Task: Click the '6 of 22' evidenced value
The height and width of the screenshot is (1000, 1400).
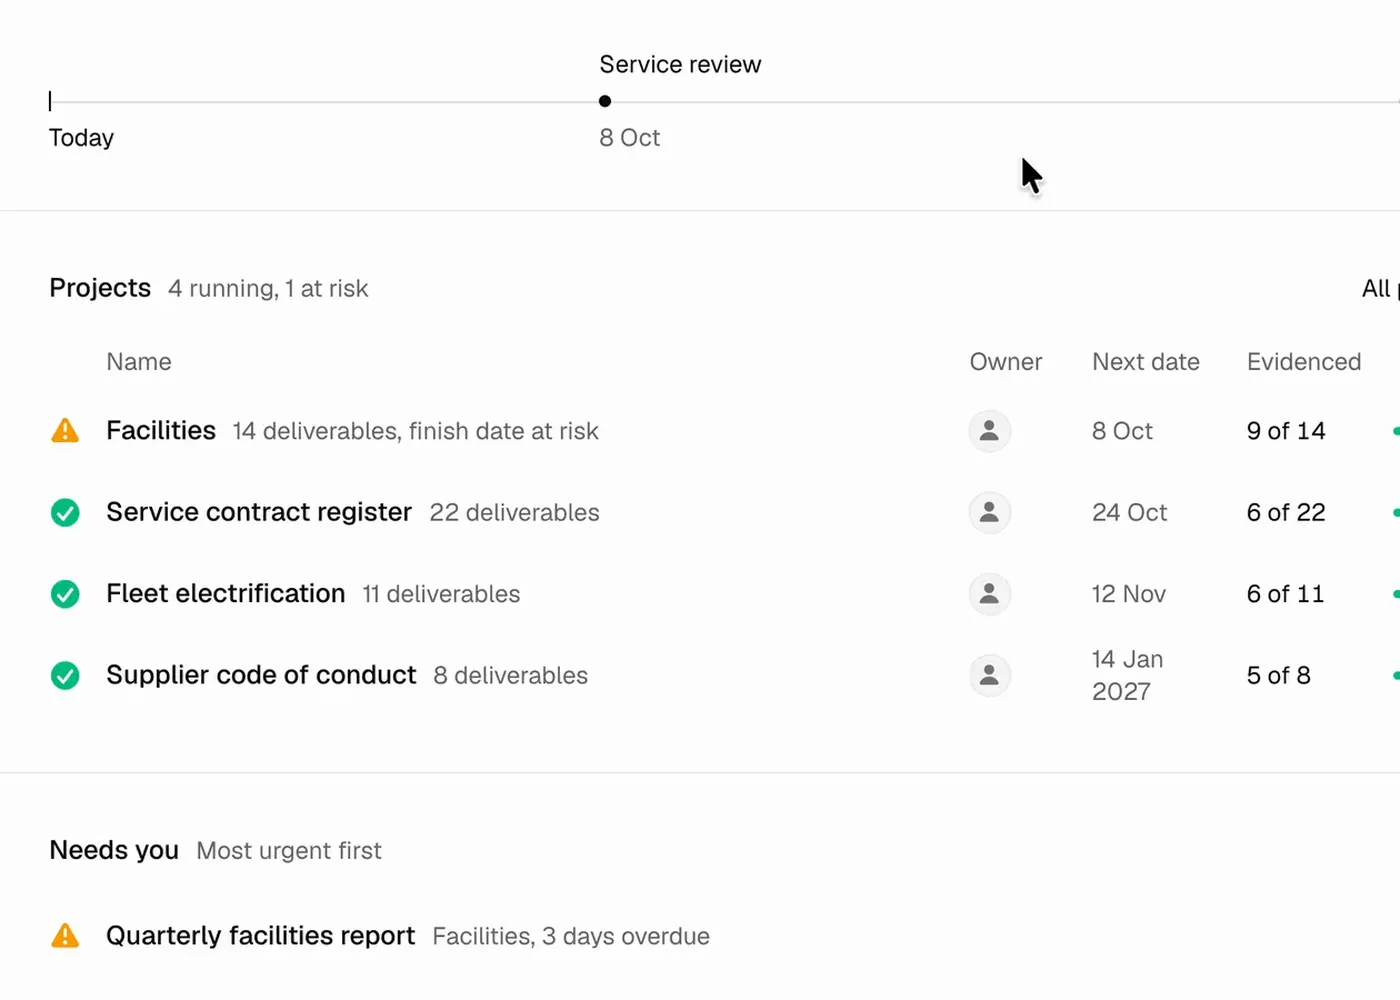Action: 1286,513
